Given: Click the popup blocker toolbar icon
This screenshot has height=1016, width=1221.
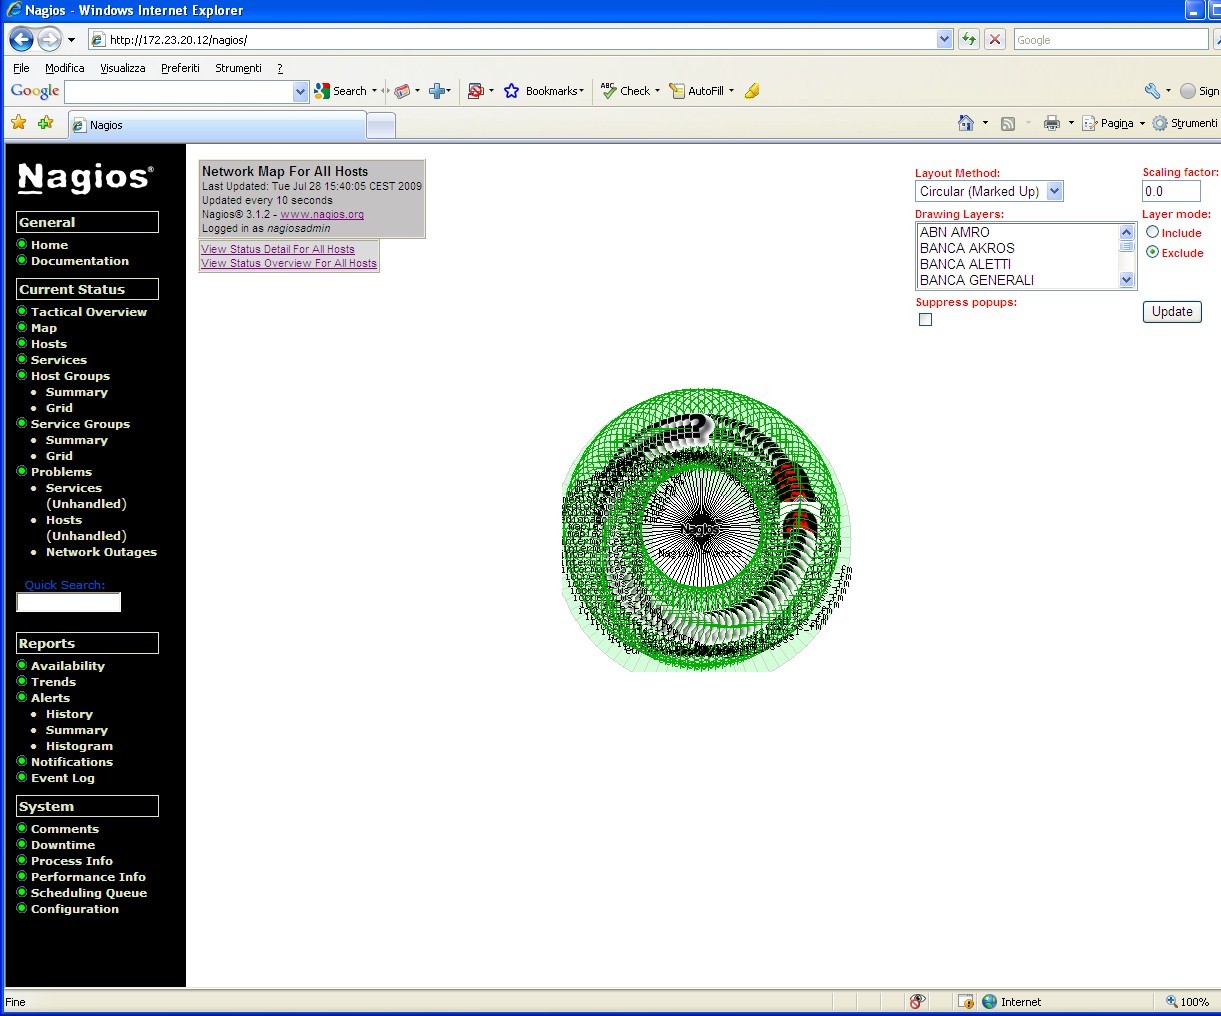Looking at the screenshot, I should pyautogui.click(x=476, y=91).
